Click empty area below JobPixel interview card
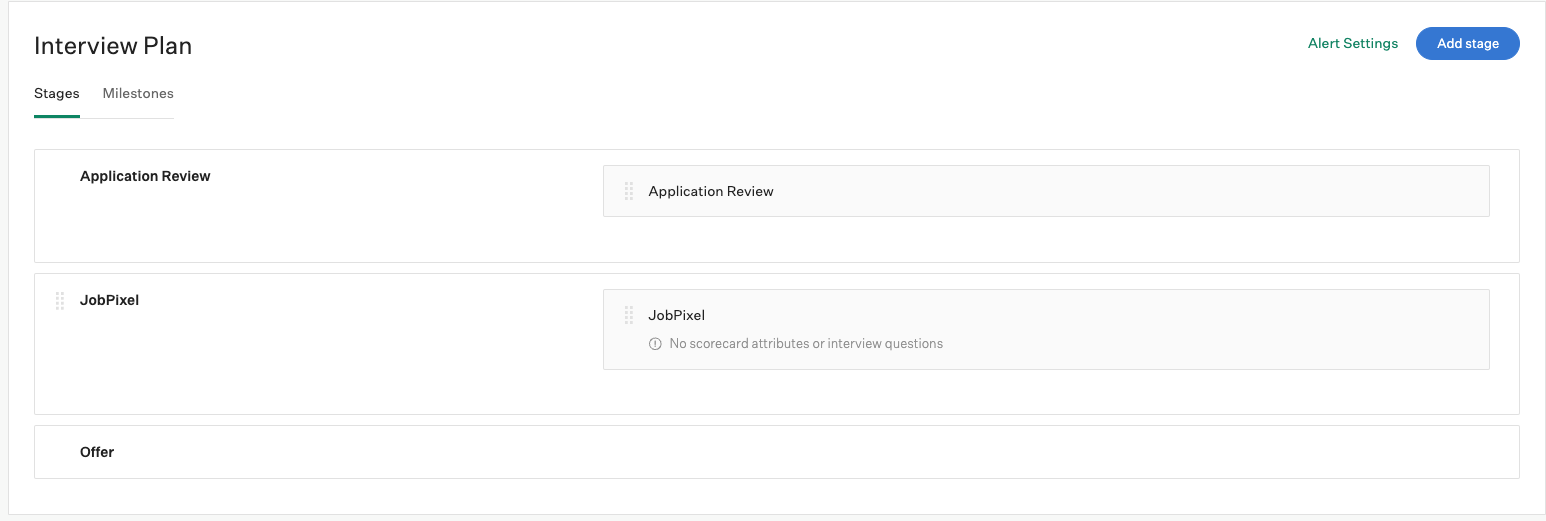The image size is (1546, 521). point(1046,391)
